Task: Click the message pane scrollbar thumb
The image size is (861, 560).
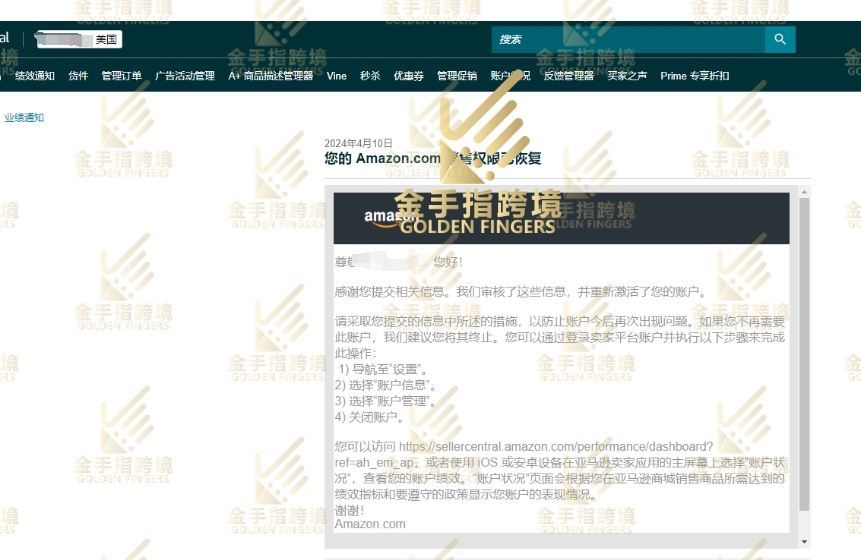Action: tap(804, 355)
